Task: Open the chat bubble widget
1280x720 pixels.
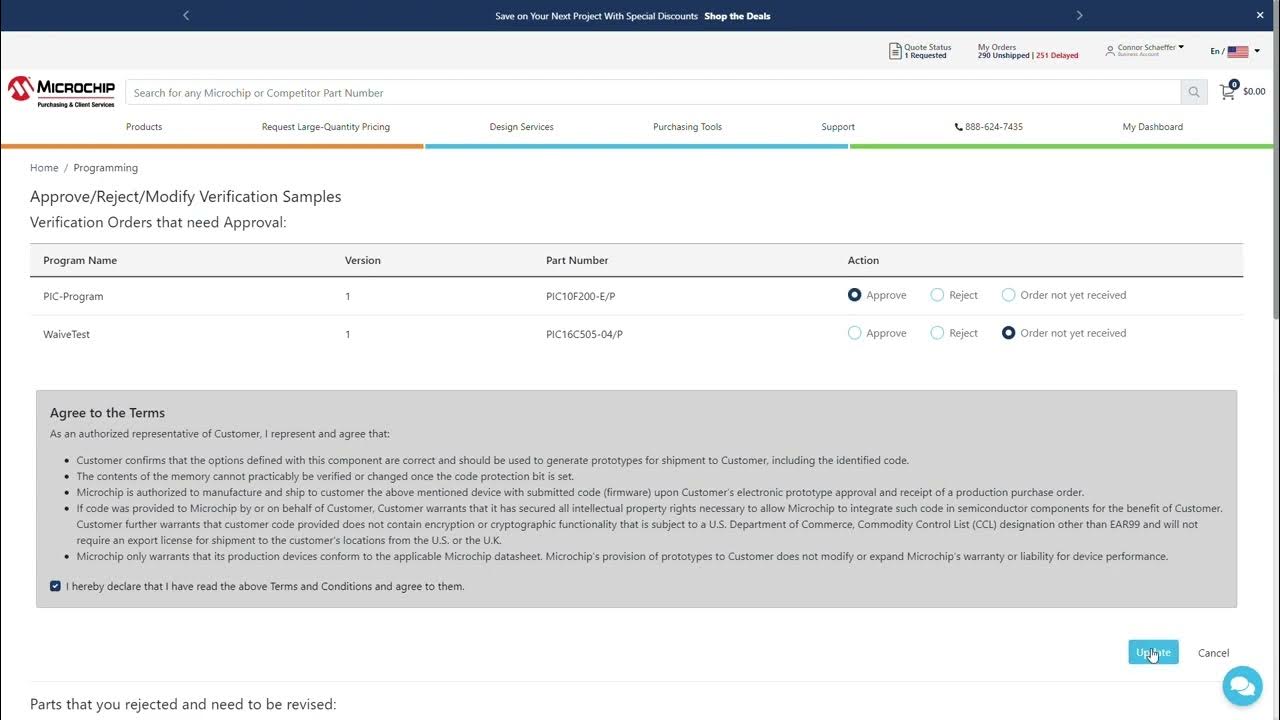Action: (1242, 686)
